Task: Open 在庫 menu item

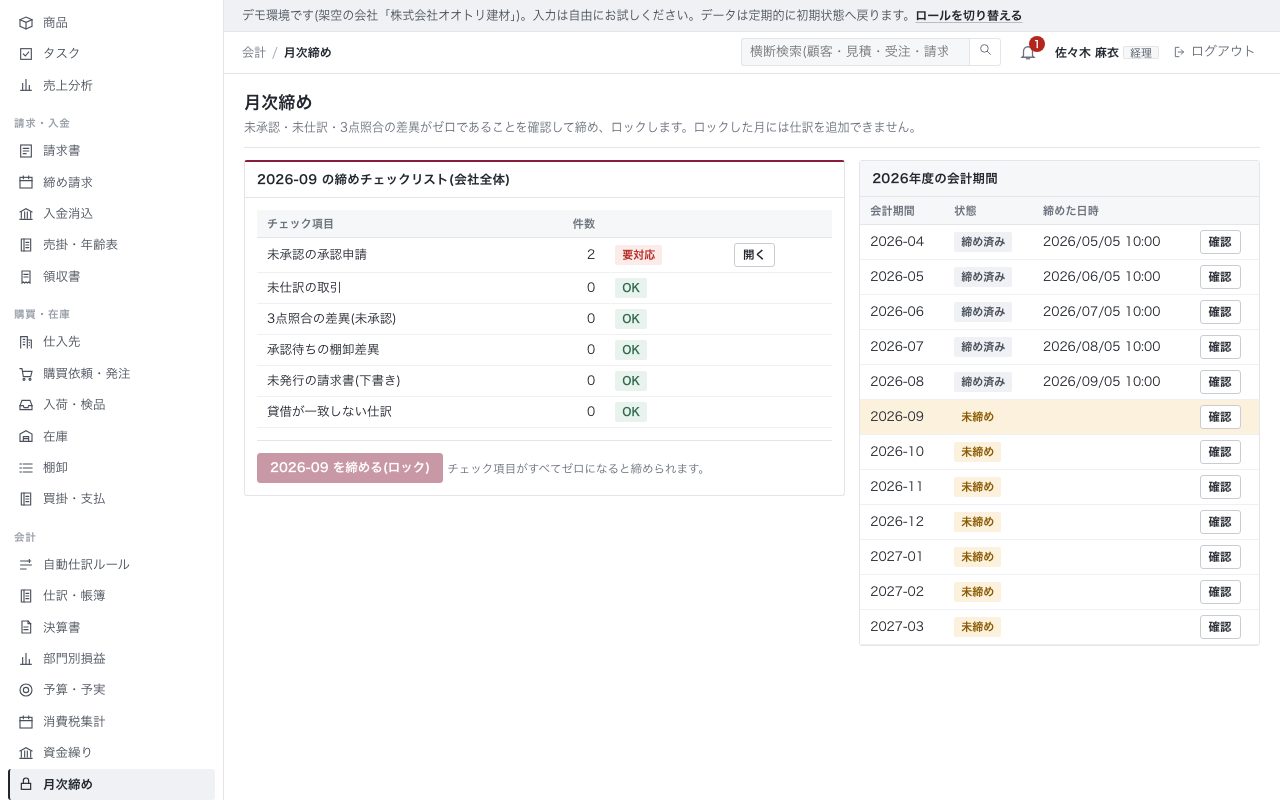Action: (x=111, y=436)
